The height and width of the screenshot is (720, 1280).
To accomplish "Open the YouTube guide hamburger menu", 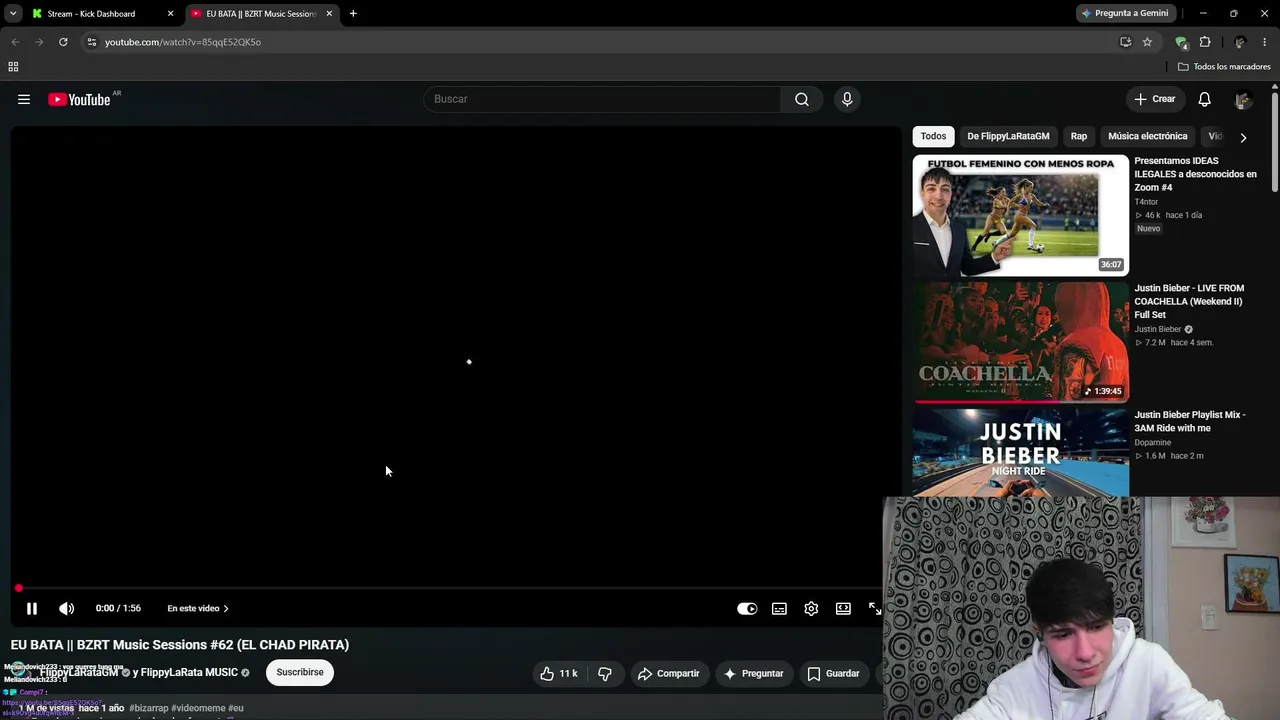I will [24, 99].
